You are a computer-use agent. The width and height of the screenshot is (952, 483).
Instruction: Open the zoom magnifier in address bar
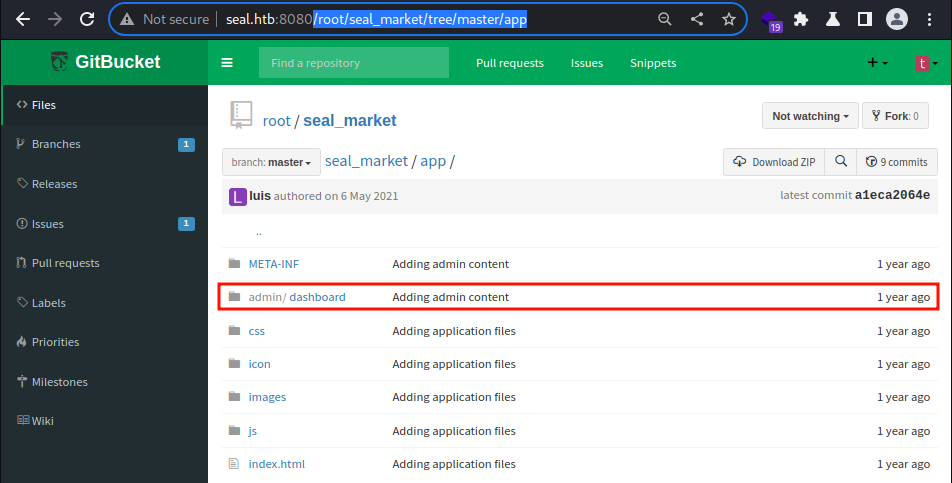pyautogui.click(x=665, y=19)
